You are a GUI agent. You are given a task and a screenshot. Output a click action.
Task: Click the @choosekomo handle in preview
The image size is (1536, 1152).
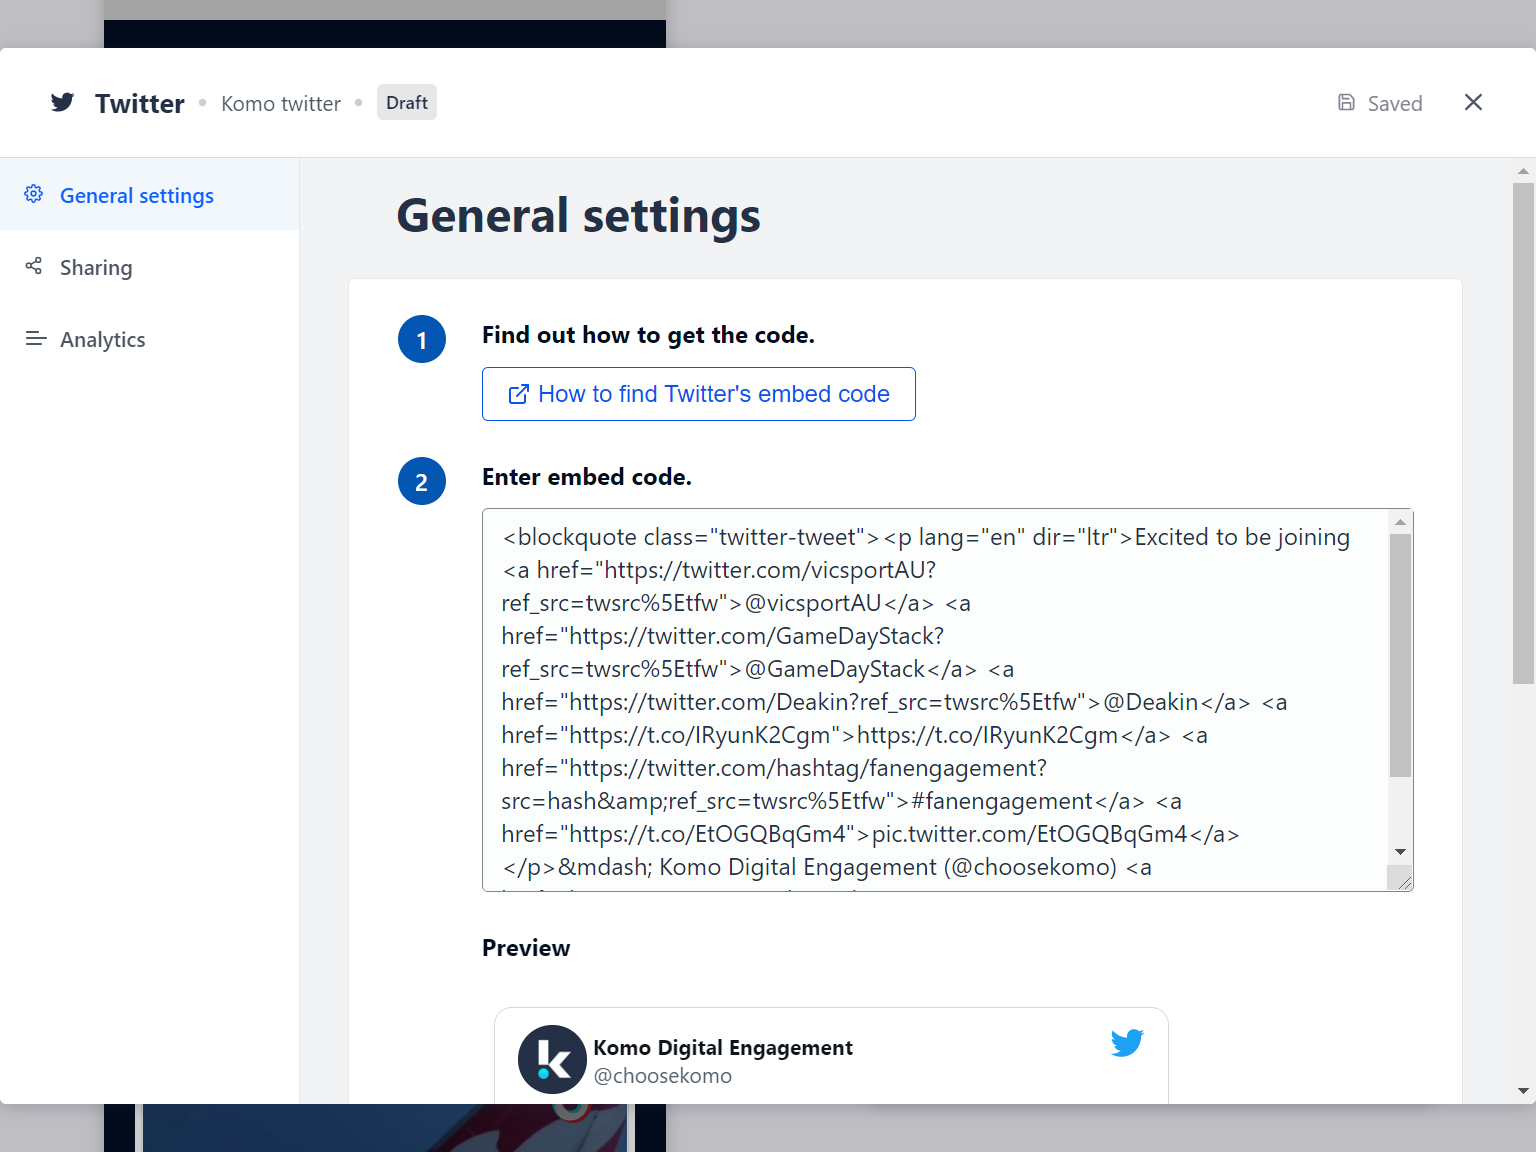click(x=662, y=1076)
